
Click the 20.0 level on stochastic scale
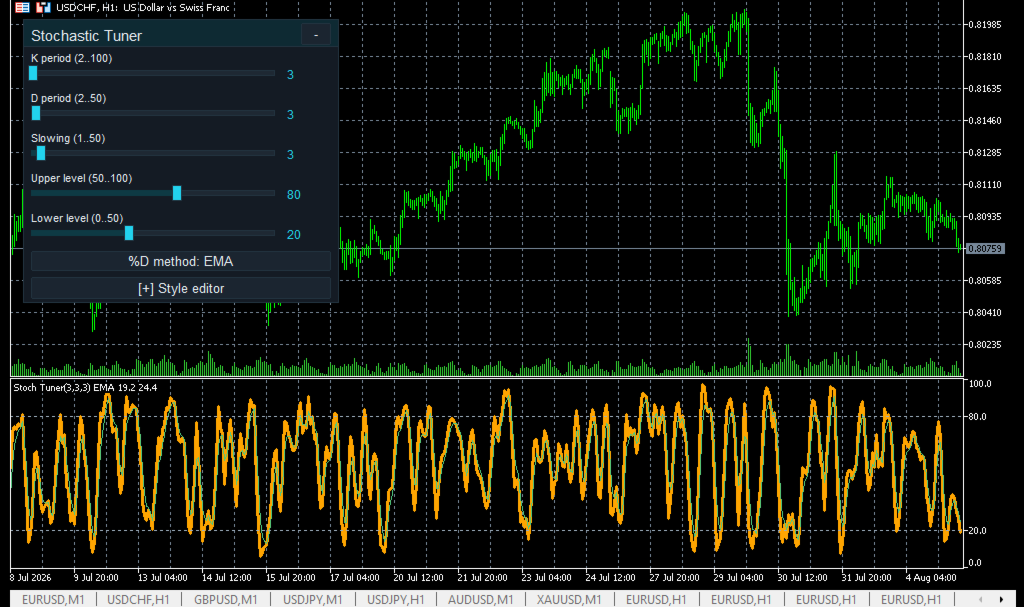tap(978, 531)
